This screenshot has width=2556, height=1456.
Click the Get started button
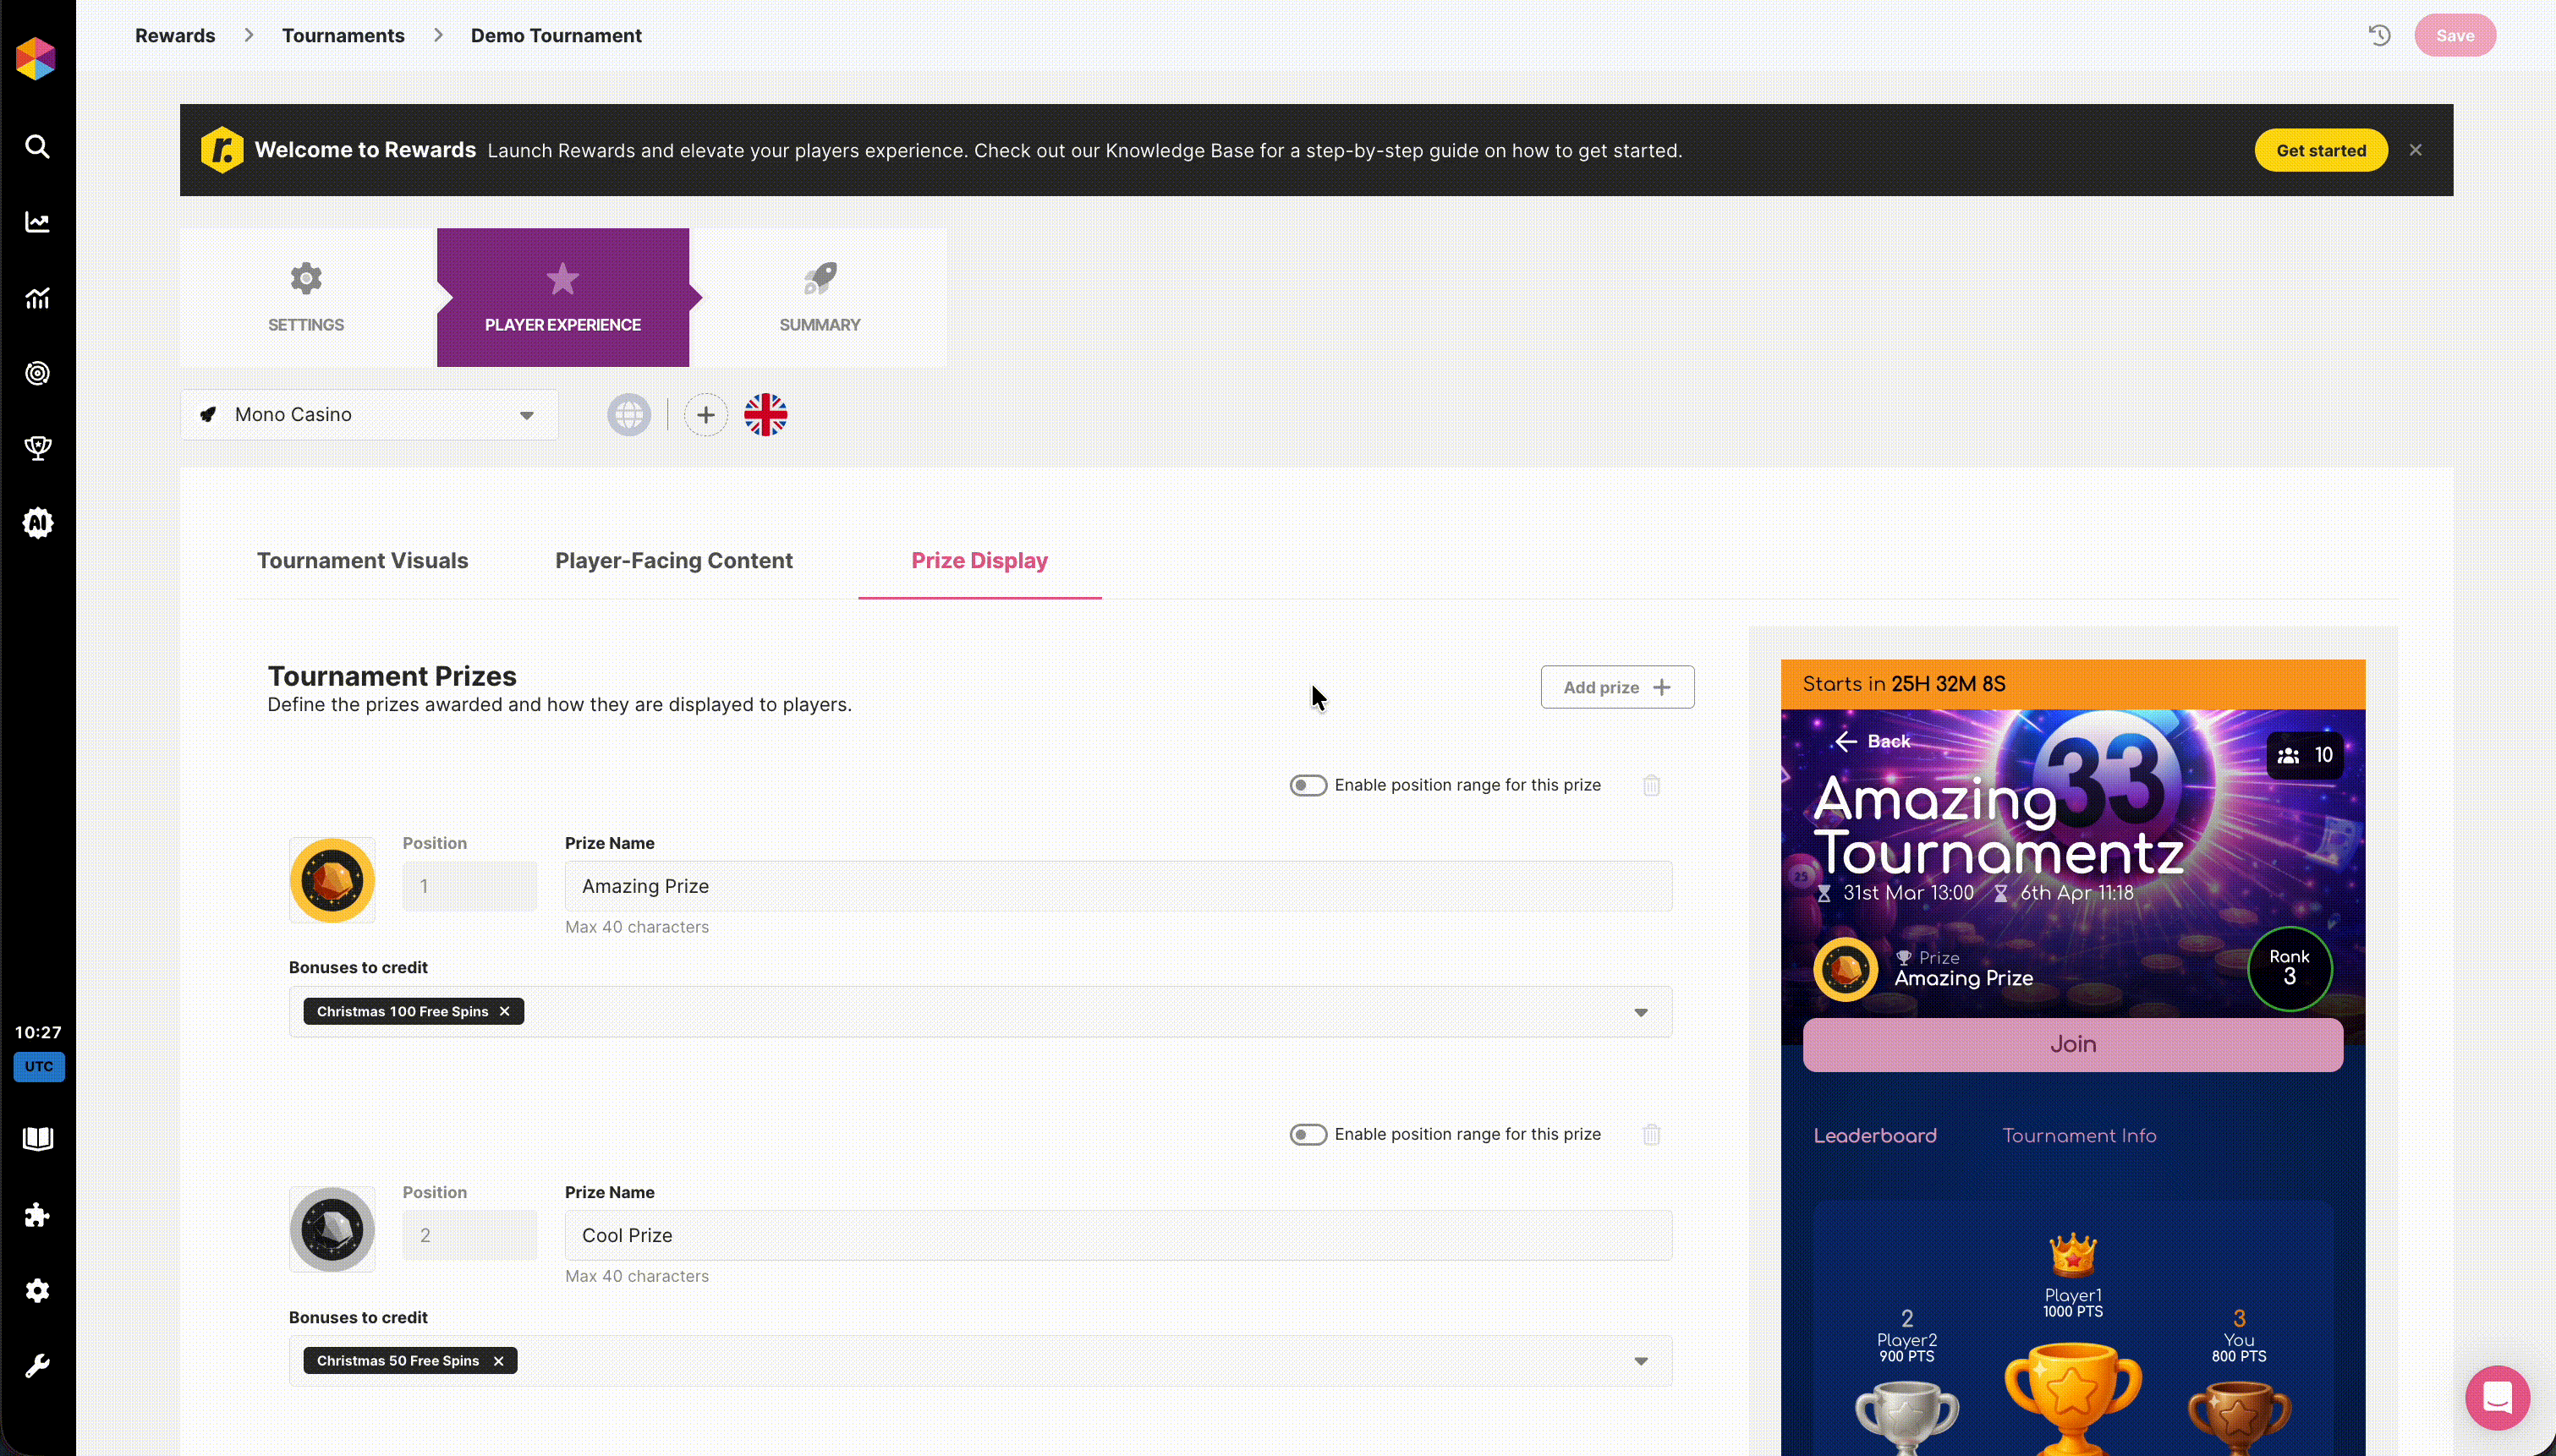click(2320, 151)
